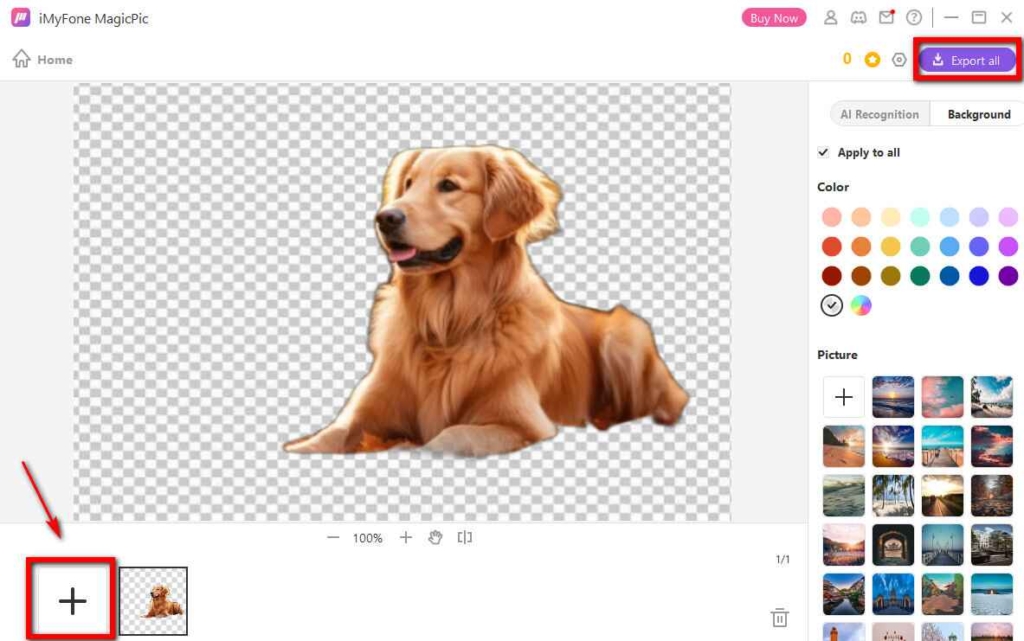This screenshot has height=641, width=1024.
Task: Open the settings gear icon
Action: tap(899, 59)
